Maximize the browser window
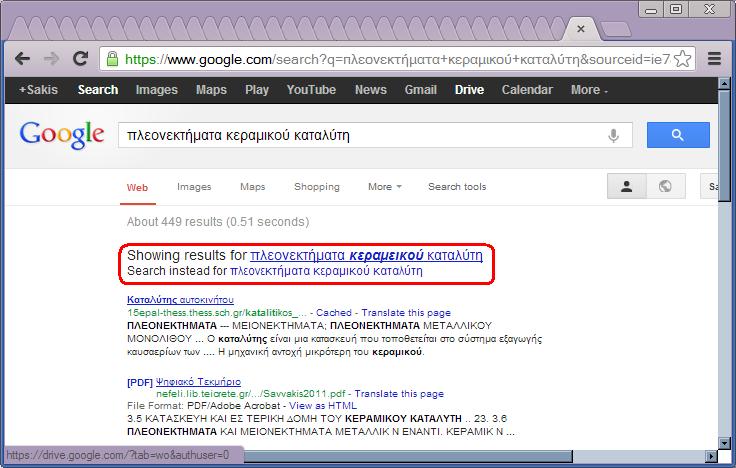The image size is (736, 468). click(x=675, y=9)
